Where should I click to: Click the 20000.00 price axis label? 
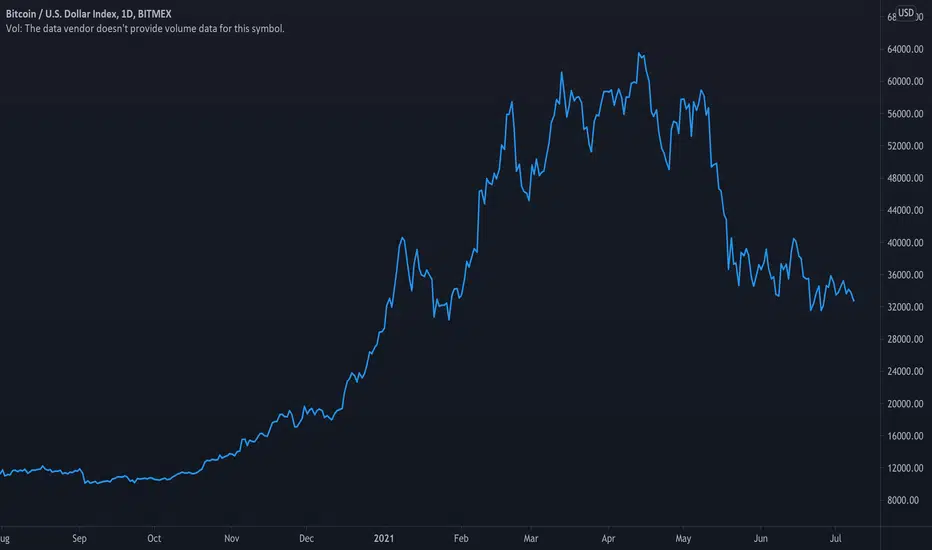(905, 404)
